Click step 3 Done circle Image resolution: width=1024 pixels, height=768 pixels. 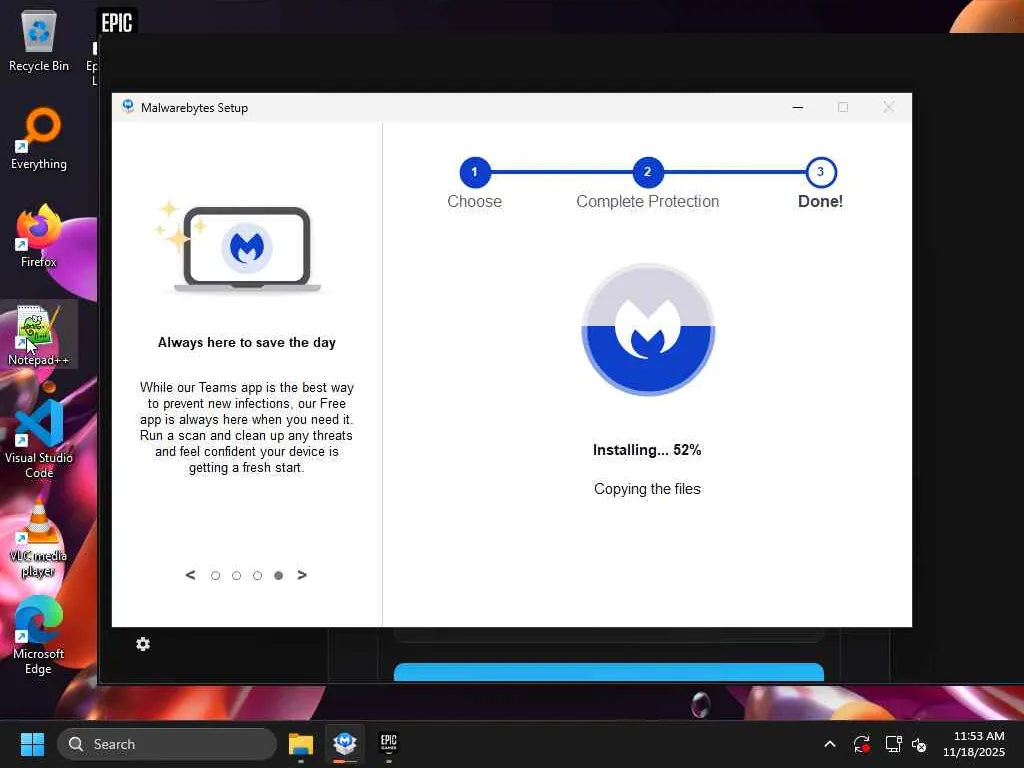pyautogui.click(x=821, y=172)
